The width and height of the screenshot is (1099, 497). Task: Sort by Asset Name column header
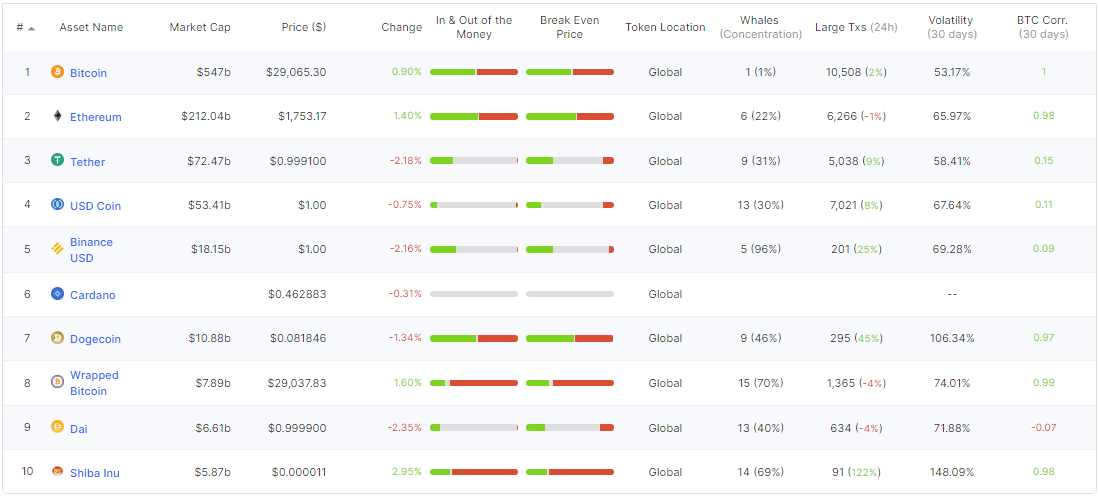(x=91, y=27)
